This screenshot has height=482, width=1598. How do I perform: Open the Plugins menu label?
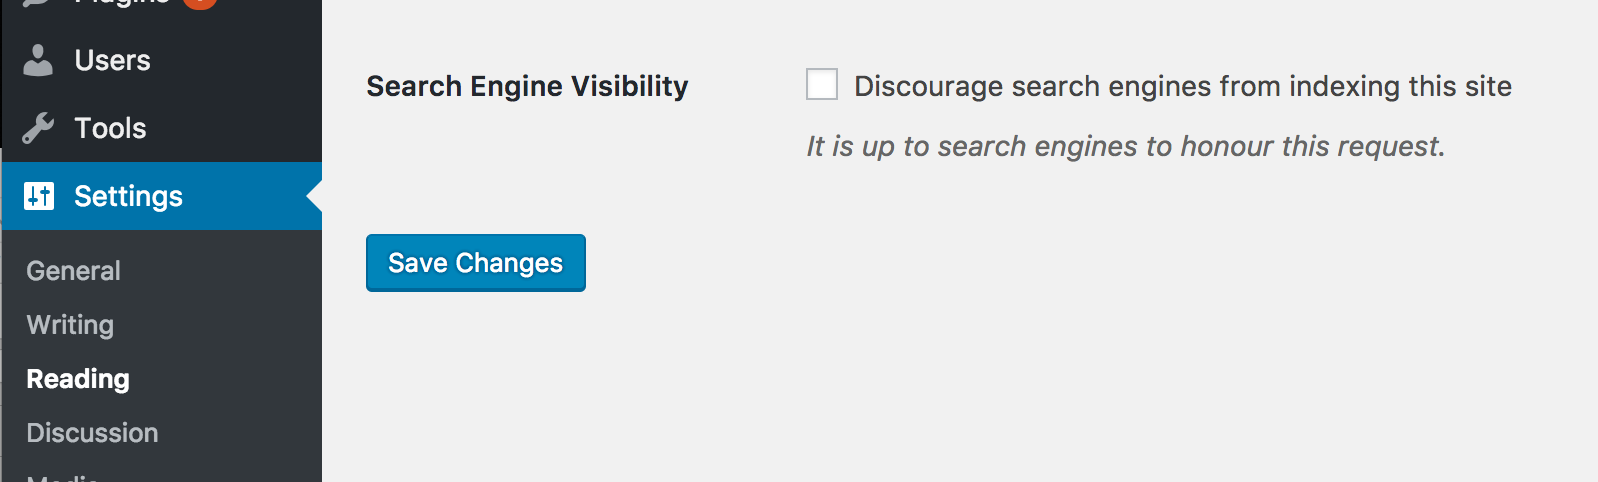[x=122, y=3]
